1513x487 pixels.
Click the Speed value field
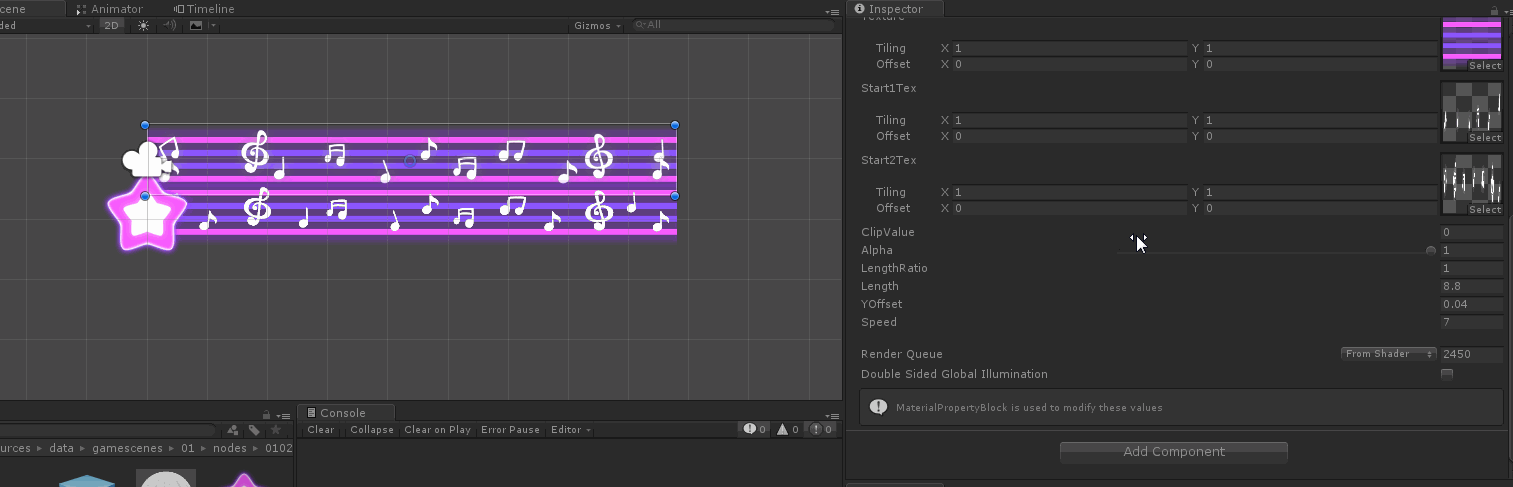point(1472,322)
